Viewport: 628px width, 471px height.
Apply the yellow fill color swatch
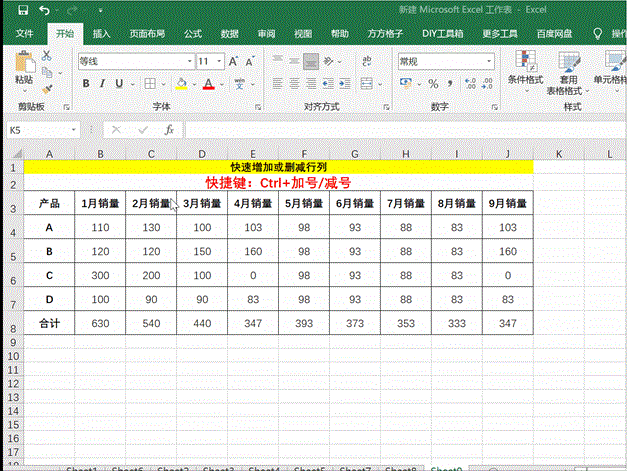181,84
